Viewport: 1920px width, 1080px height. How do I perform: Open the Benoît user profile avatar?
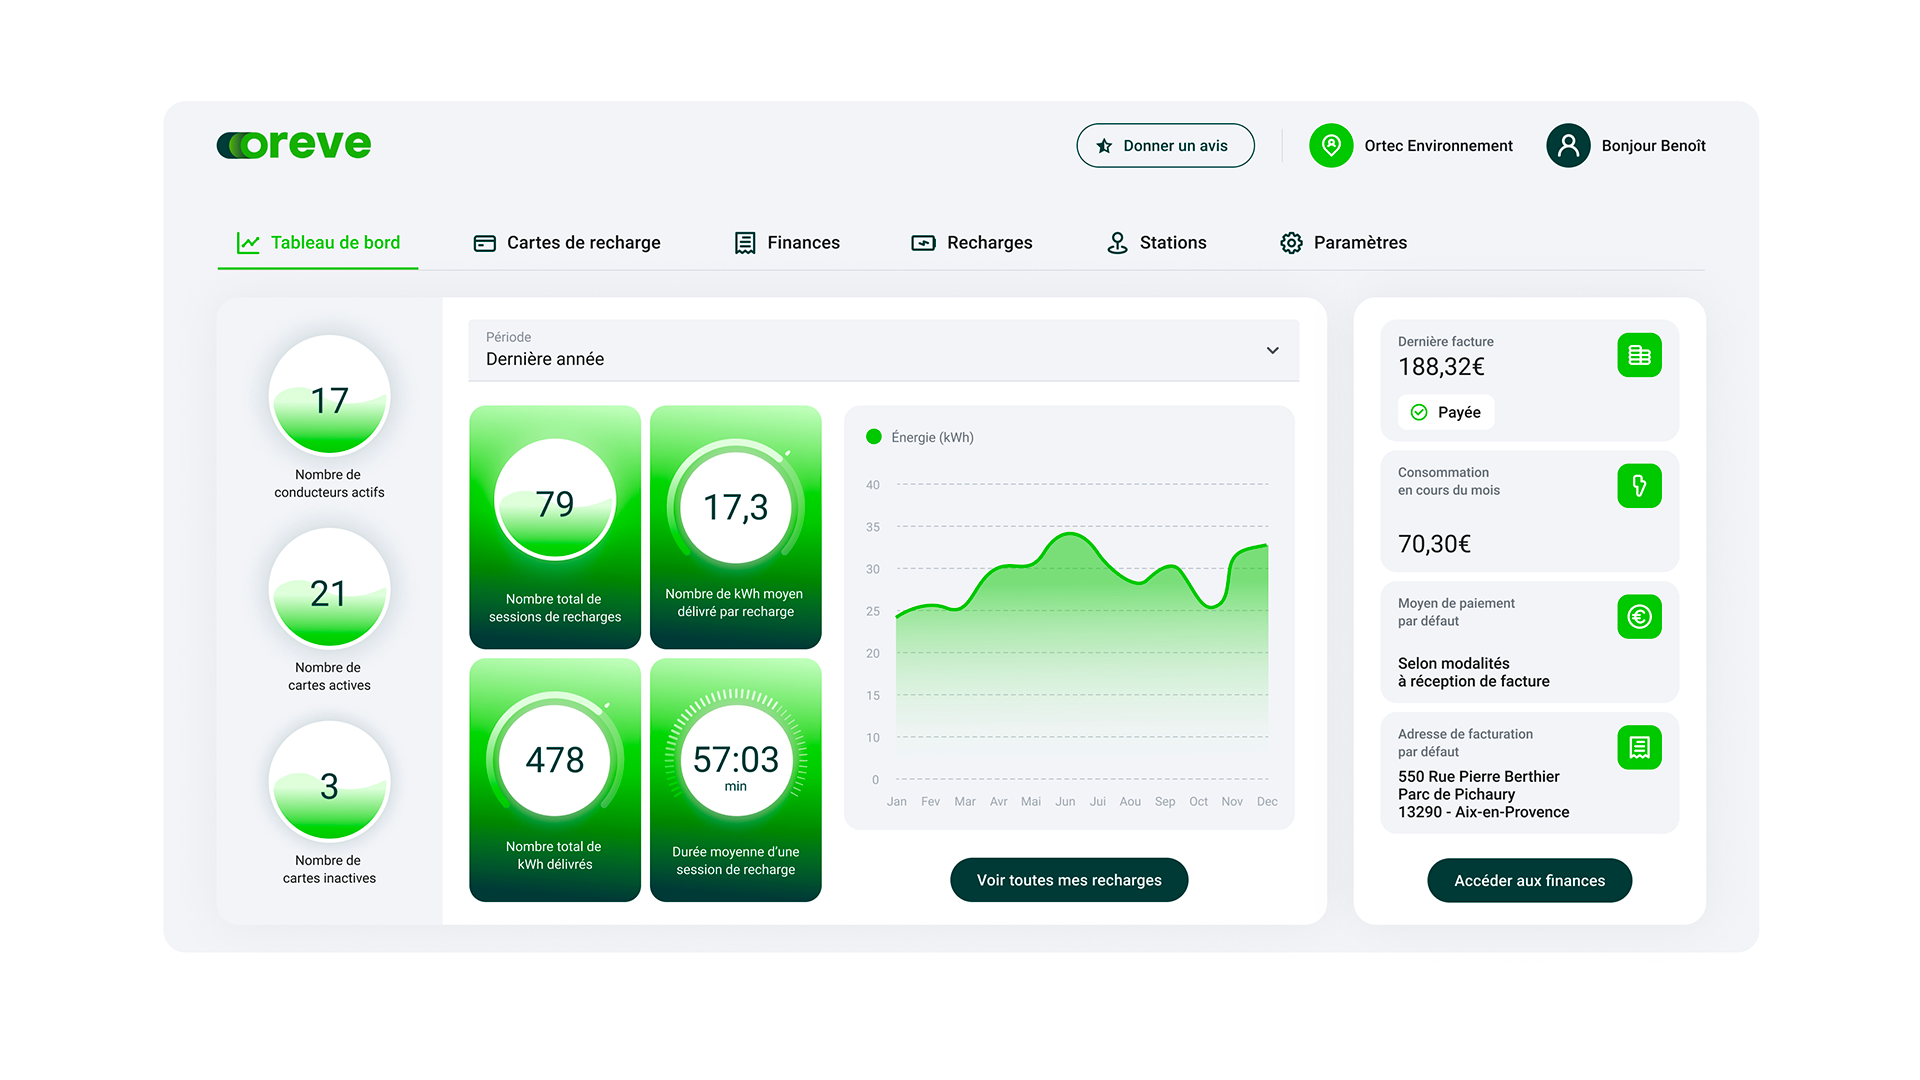coord(1568,146)
